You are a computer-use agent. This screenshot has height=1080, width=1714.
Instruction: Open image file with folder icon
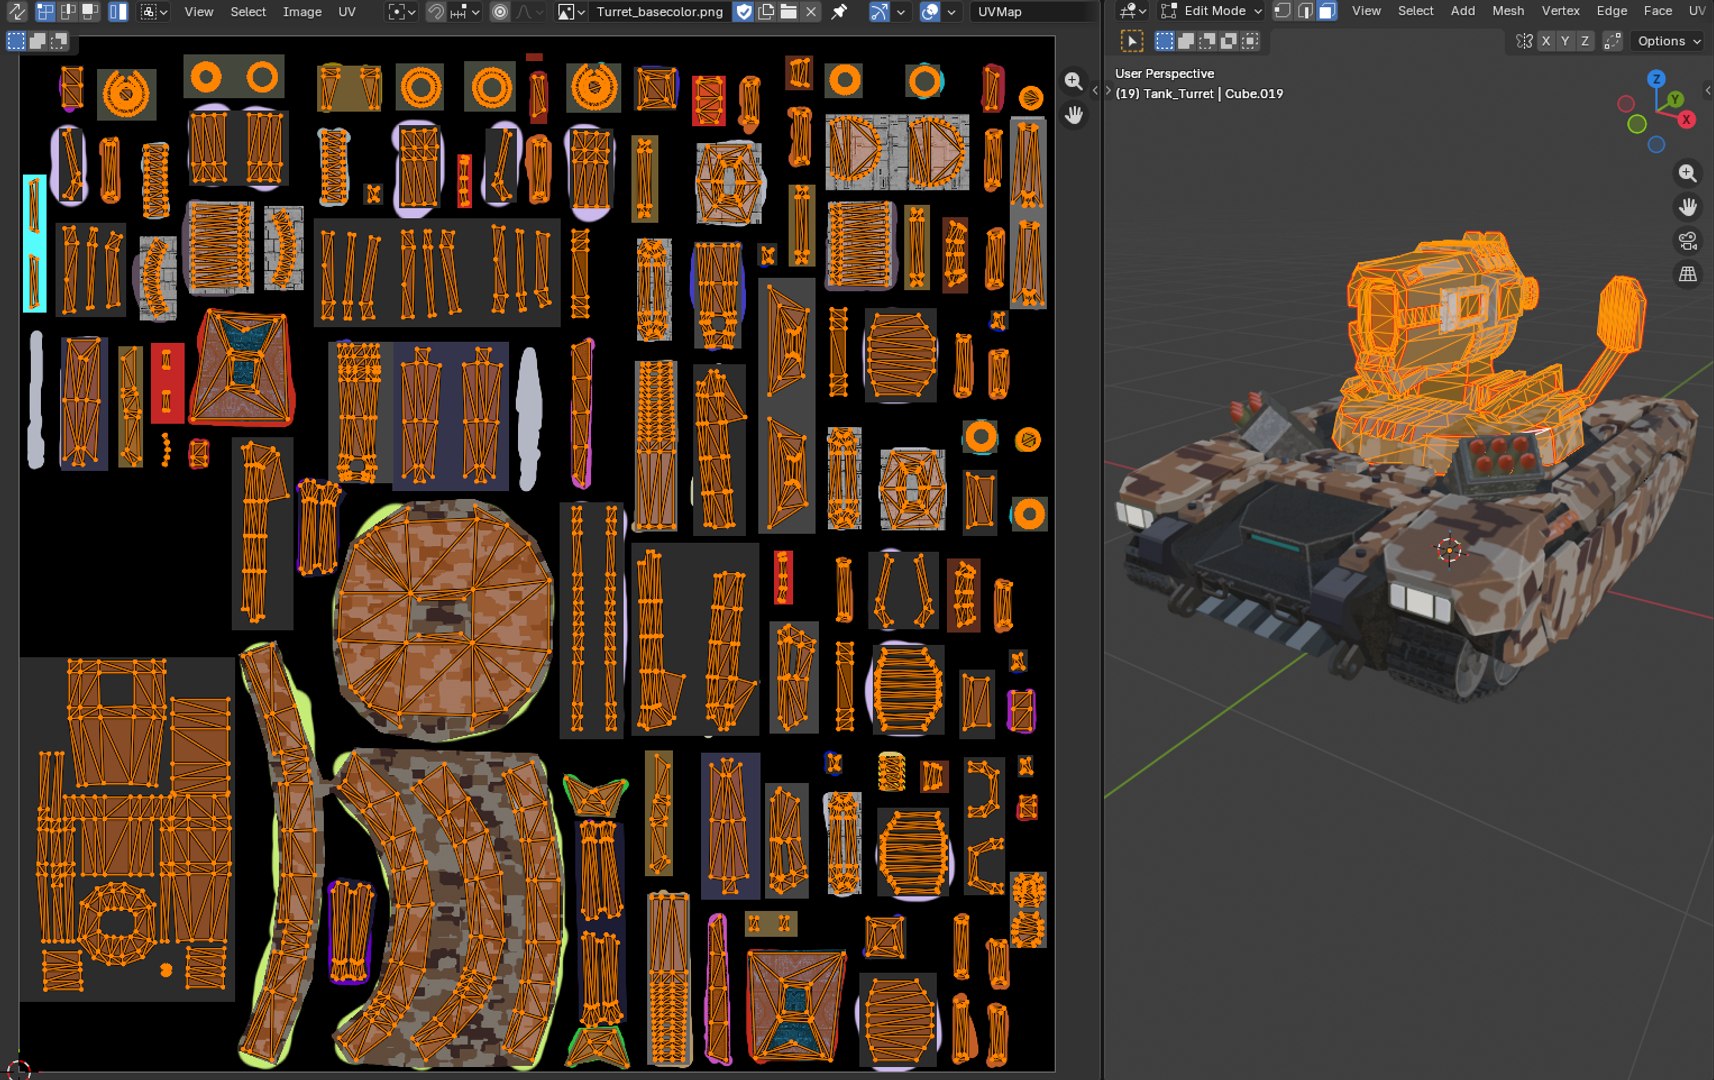788,12
